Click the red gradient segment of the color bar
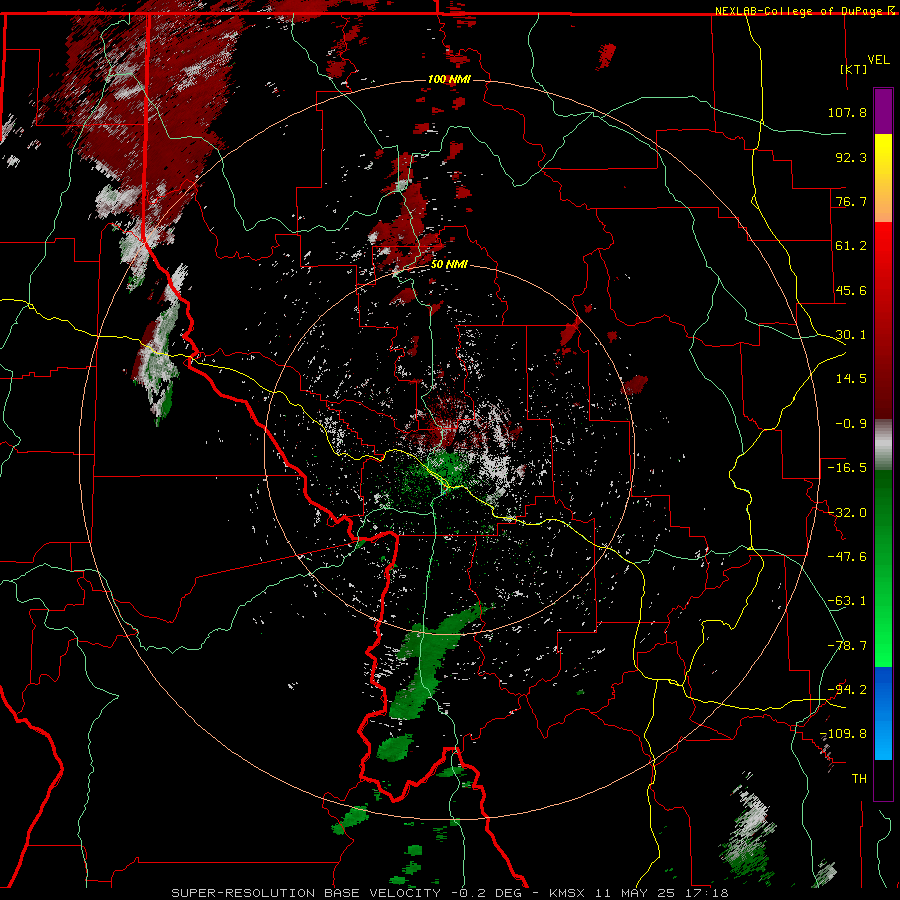The width and height of the screenshot is (900, 900). click(x=883, y=320)
